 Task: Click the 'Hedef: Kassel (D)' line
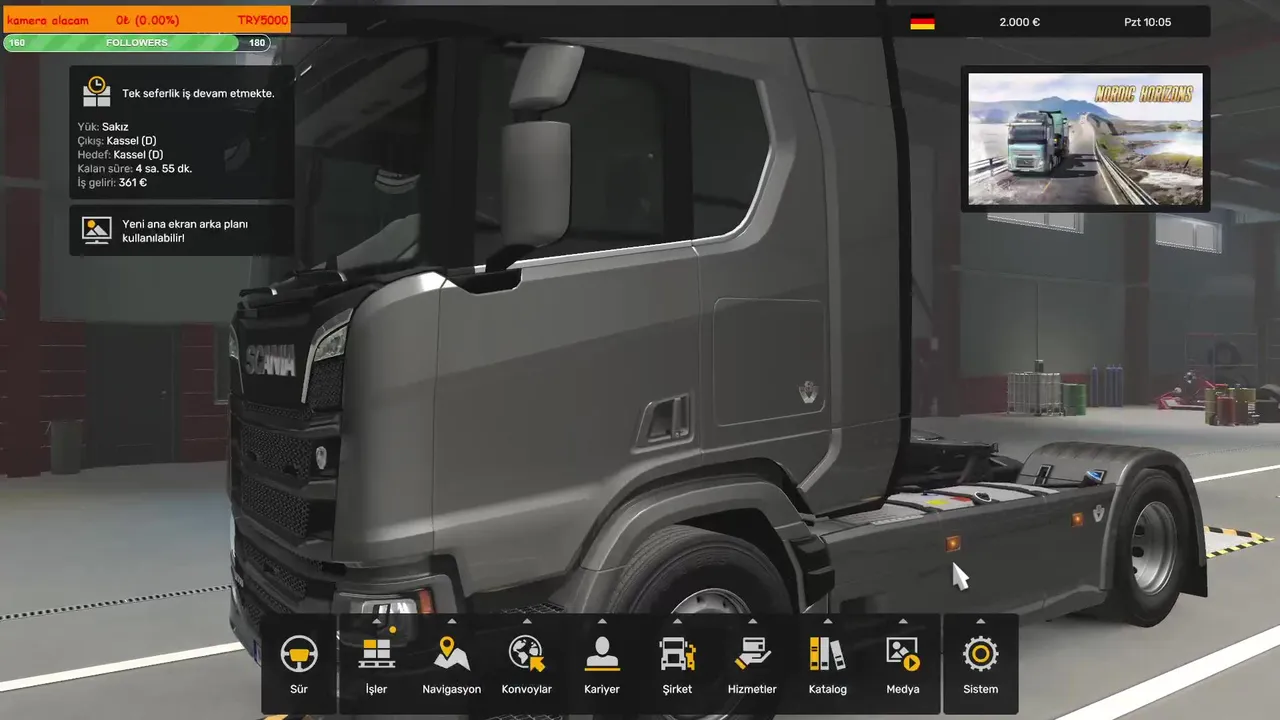pyautogui.click(x=120, y=155)
